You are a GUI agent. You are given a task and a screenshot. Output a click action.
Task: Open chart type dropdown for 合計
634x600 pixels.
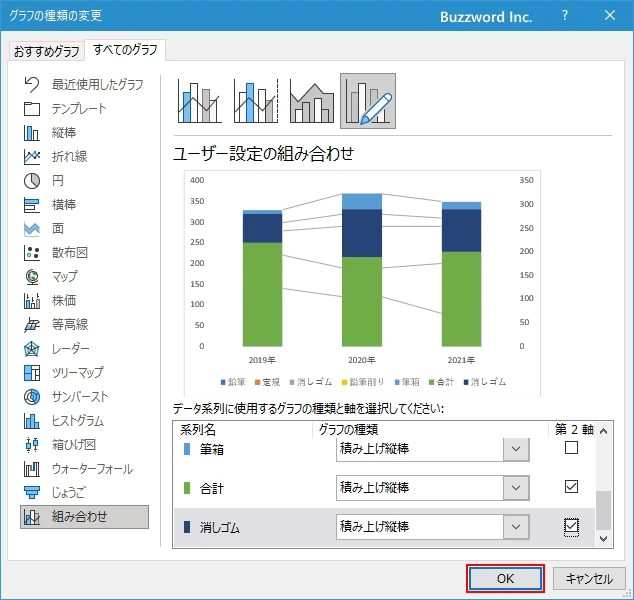click(x=516, y=488)
